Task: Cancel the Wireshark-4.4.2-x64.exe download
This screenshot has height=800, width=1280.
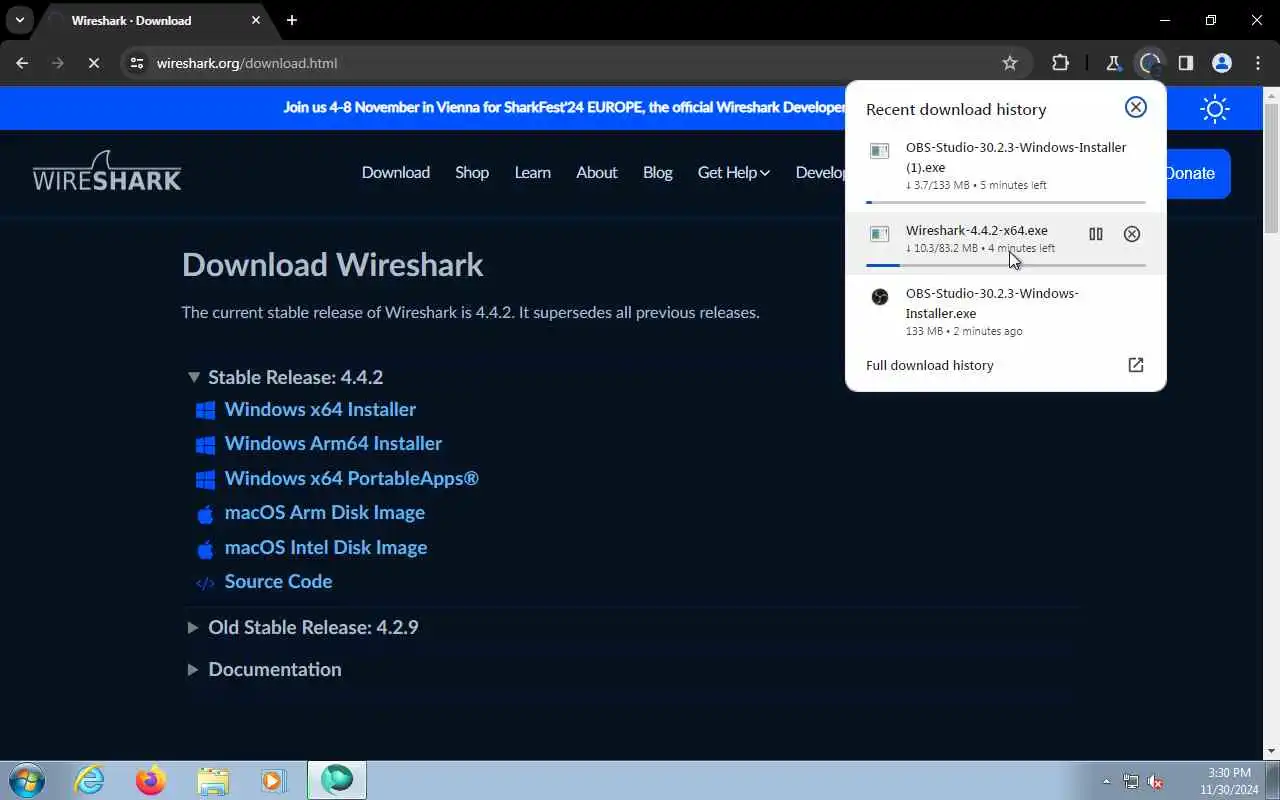Action: [x=1132, y=234]
